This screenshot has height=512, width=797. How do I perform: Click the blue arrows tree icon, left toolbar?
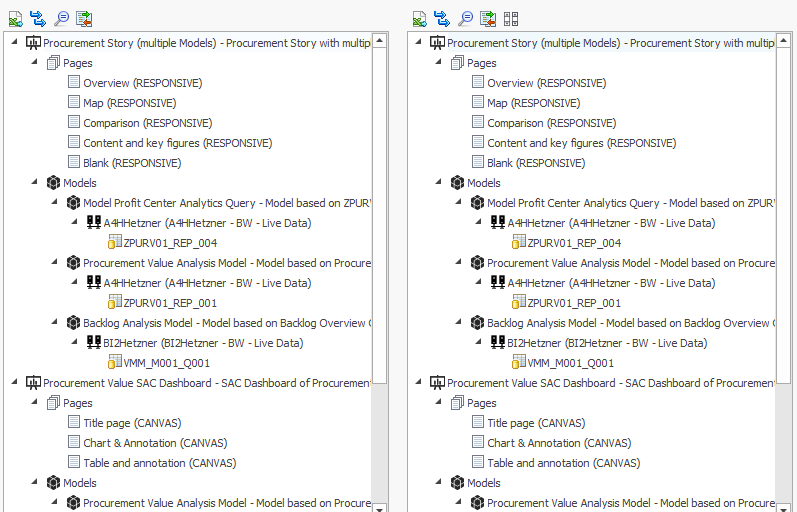pos(38,18)
